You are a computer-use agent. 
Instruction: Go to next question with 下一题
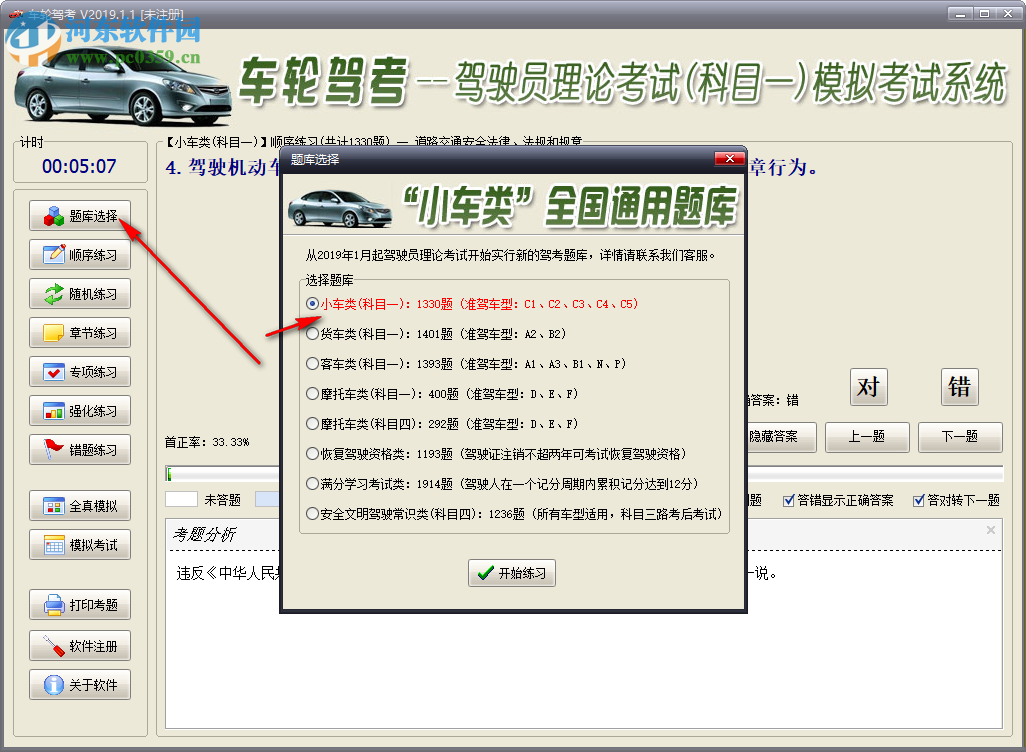coord(958,437)
